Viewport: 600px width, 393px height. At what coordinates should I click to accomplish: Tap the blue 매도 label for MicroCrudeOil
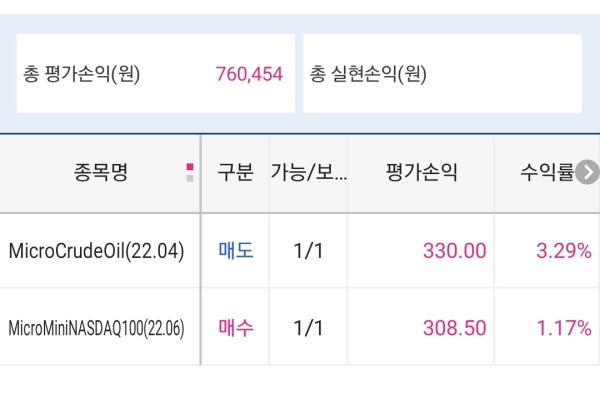(x=236, y=251)
